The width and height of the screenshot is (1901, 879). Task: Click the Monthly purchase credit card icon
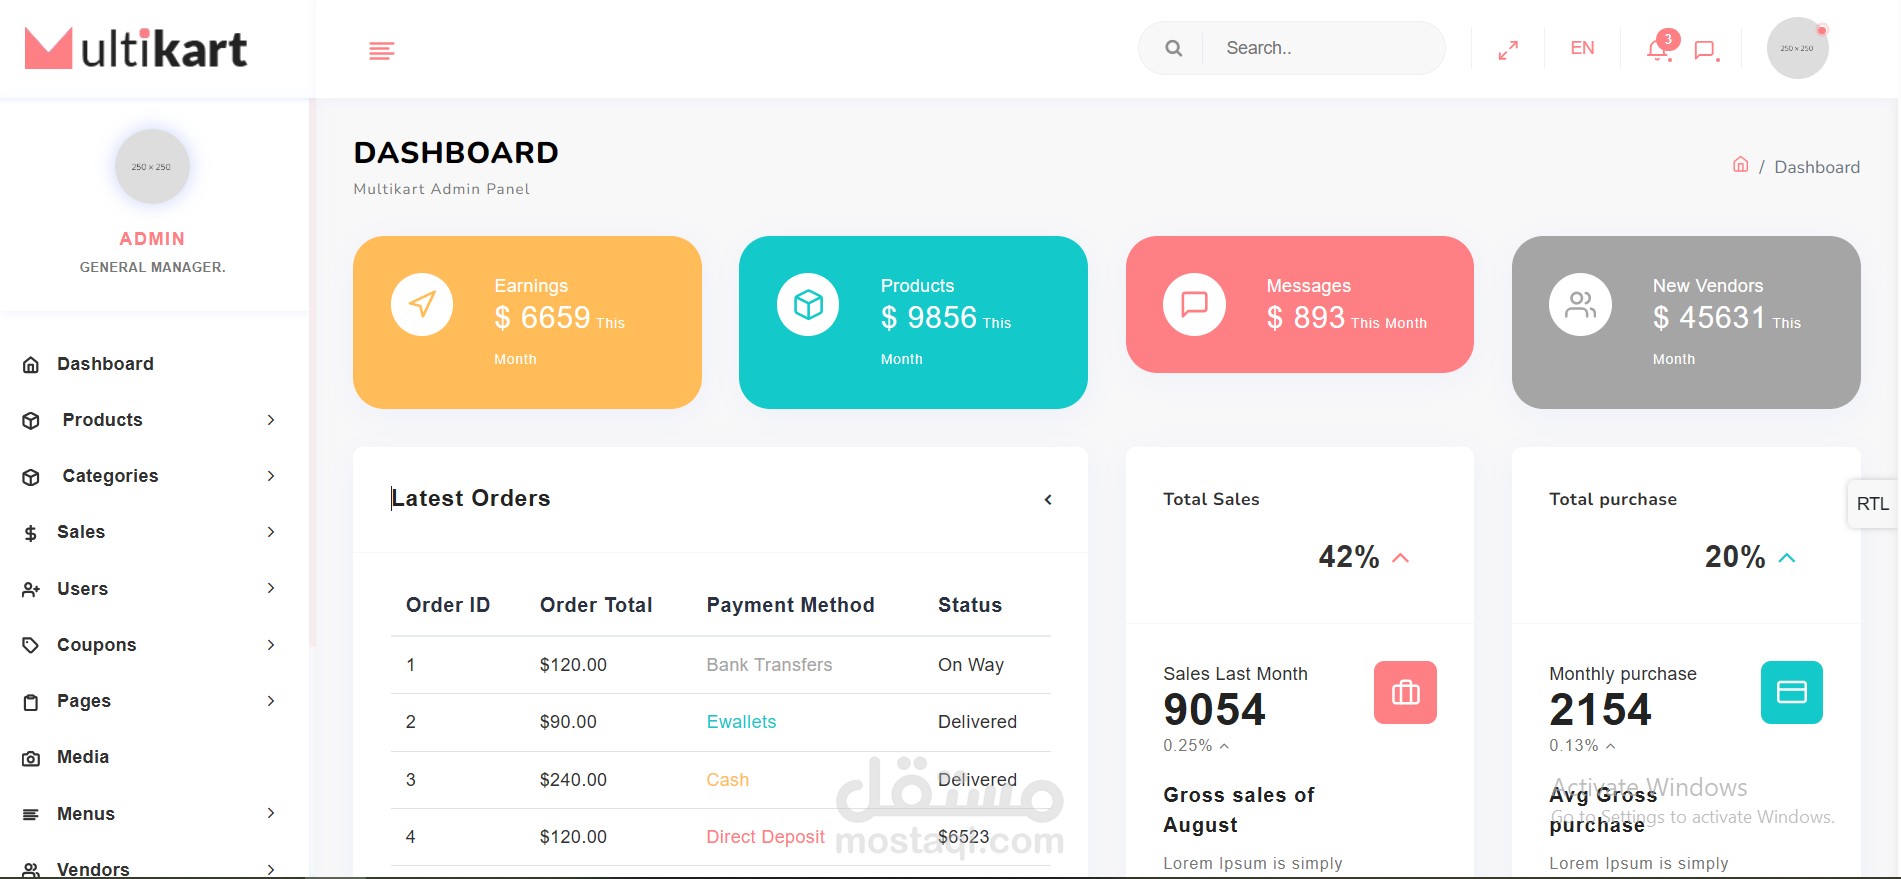coord(1791,692)
